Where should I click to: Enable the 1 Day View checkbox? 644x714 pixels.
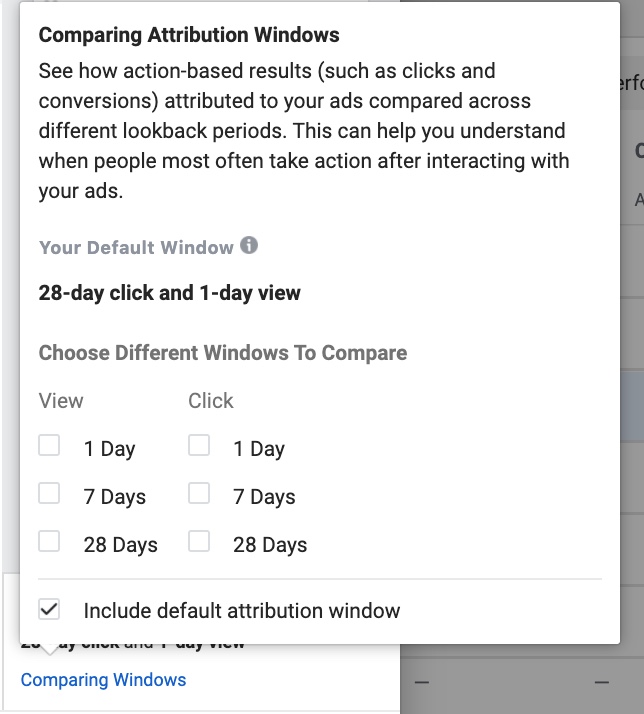pos(49,445)
